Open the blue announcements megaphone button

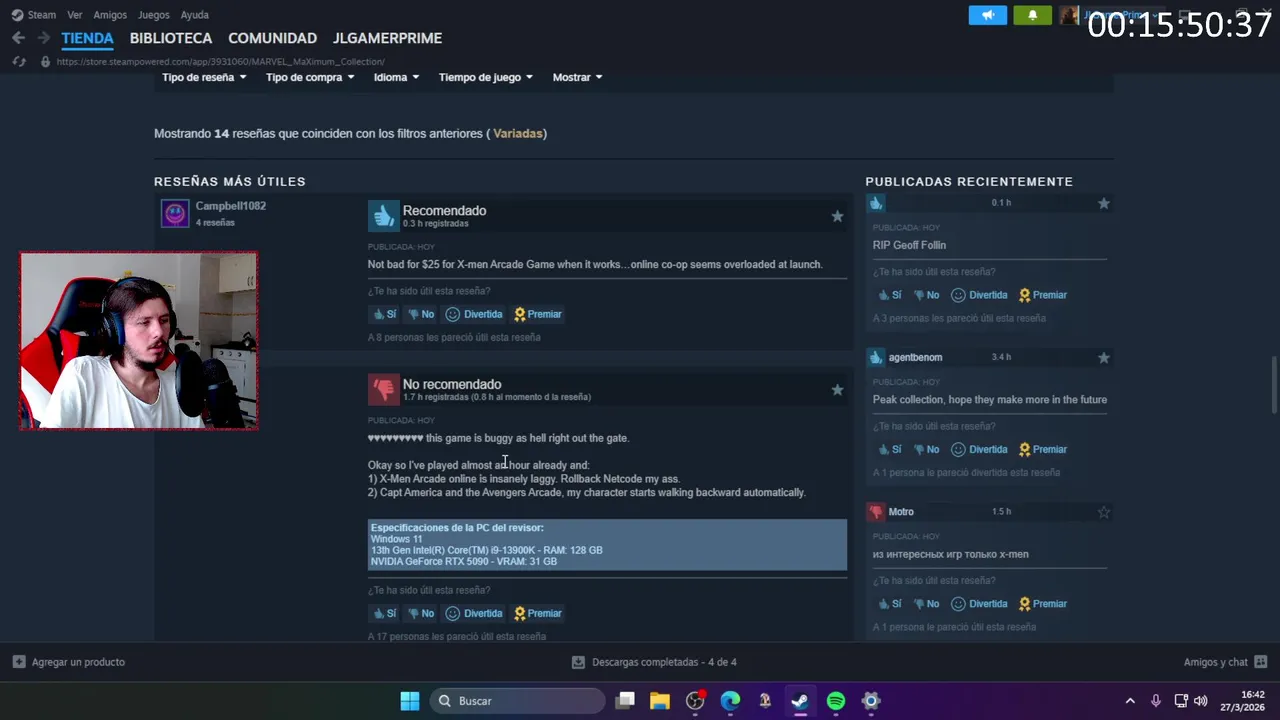point(988,15)
